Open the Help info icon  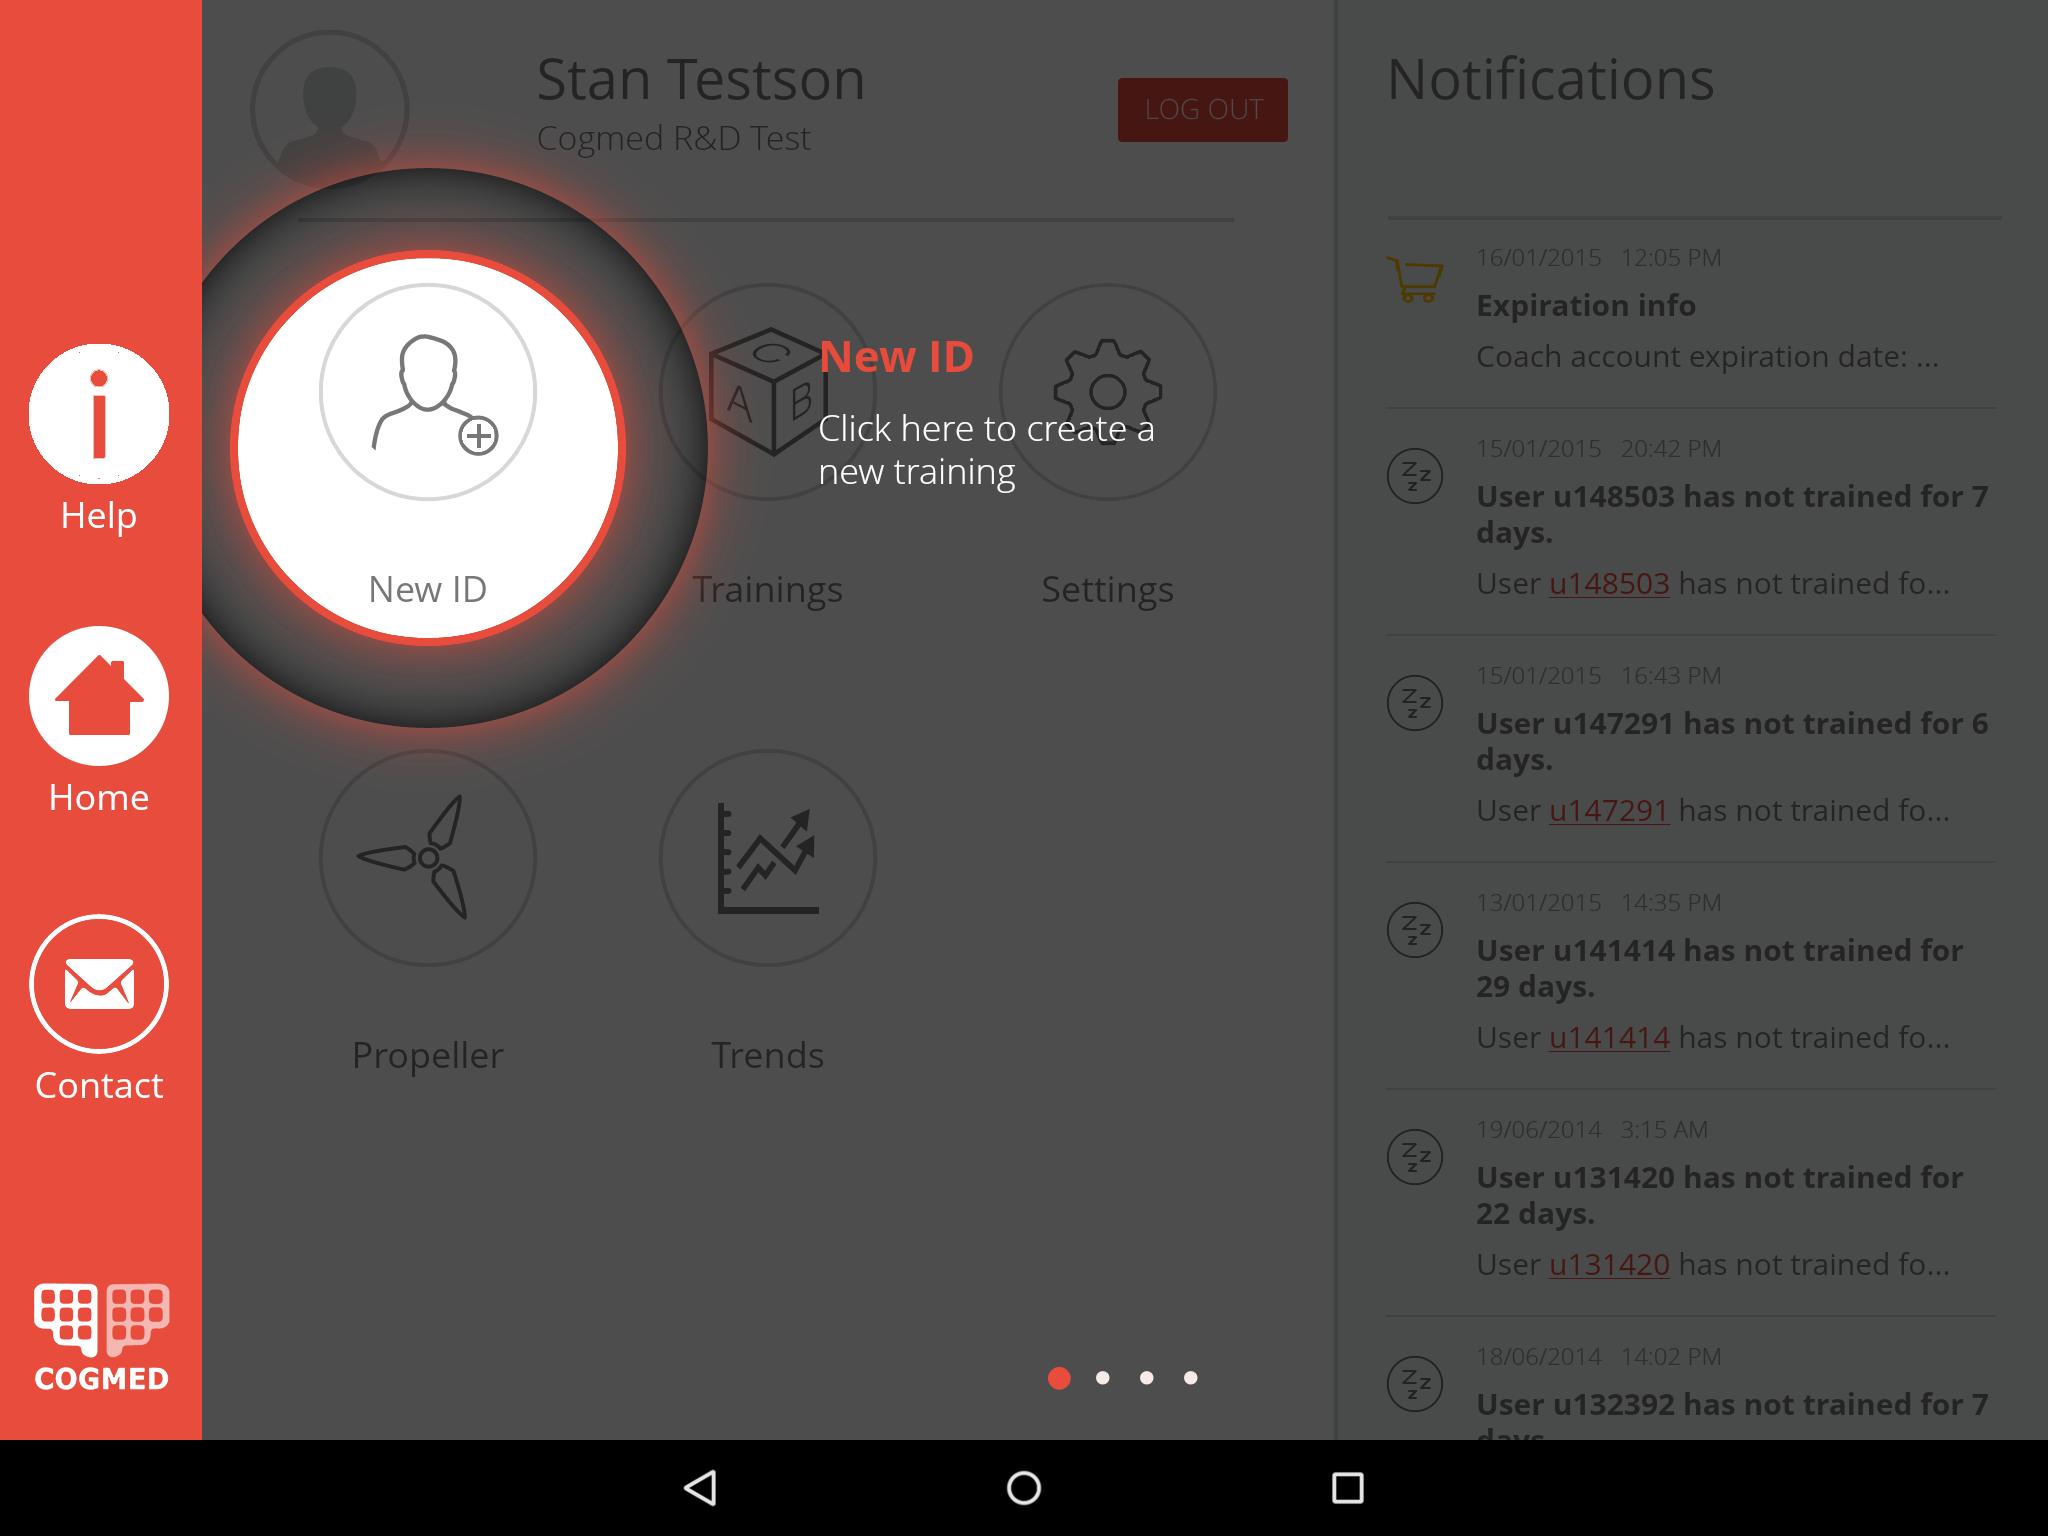coord(99,414)
